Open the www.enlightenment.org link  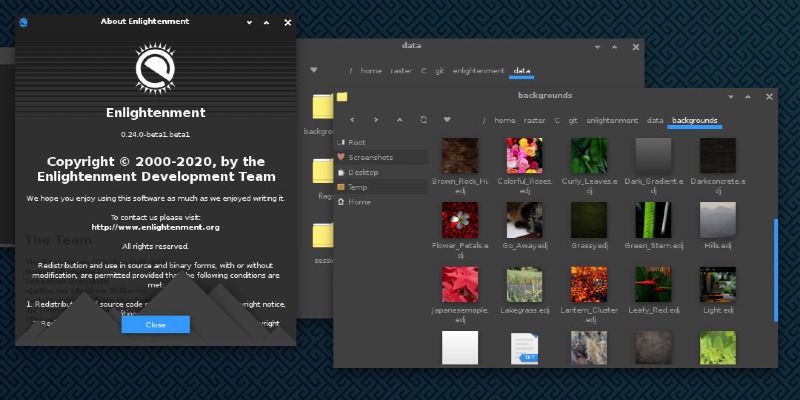tap(155, 227)
